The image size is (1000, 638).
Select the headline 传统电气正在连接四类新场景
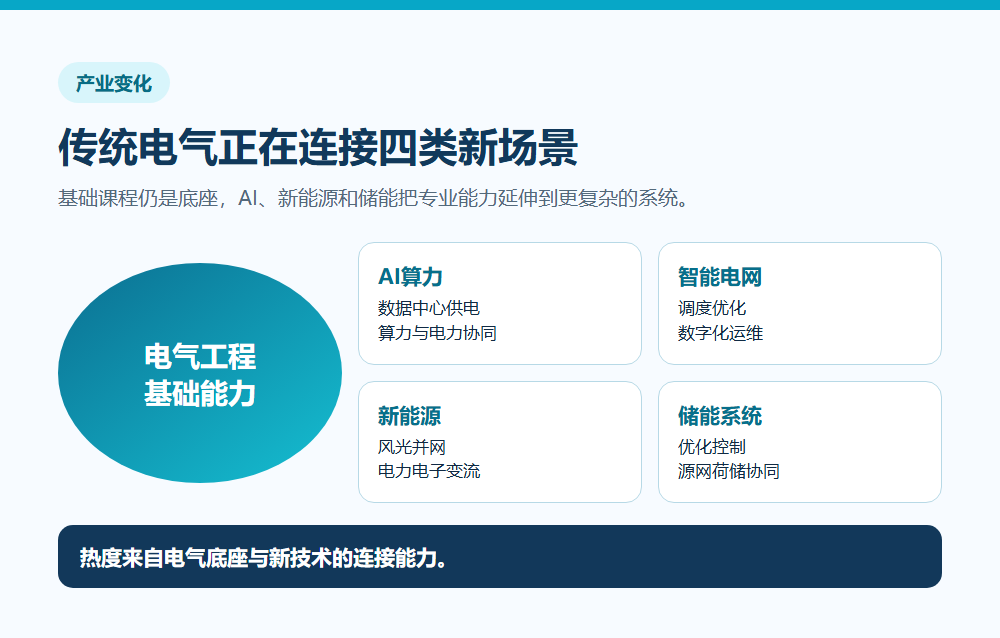(318, 147)
